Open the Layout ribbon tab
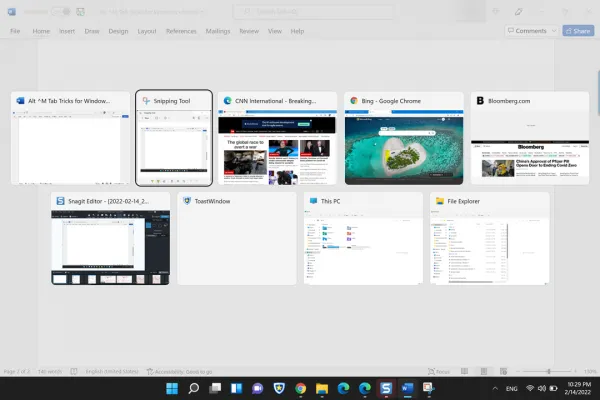Screen dimensions: 600x400 coord(147,31)
